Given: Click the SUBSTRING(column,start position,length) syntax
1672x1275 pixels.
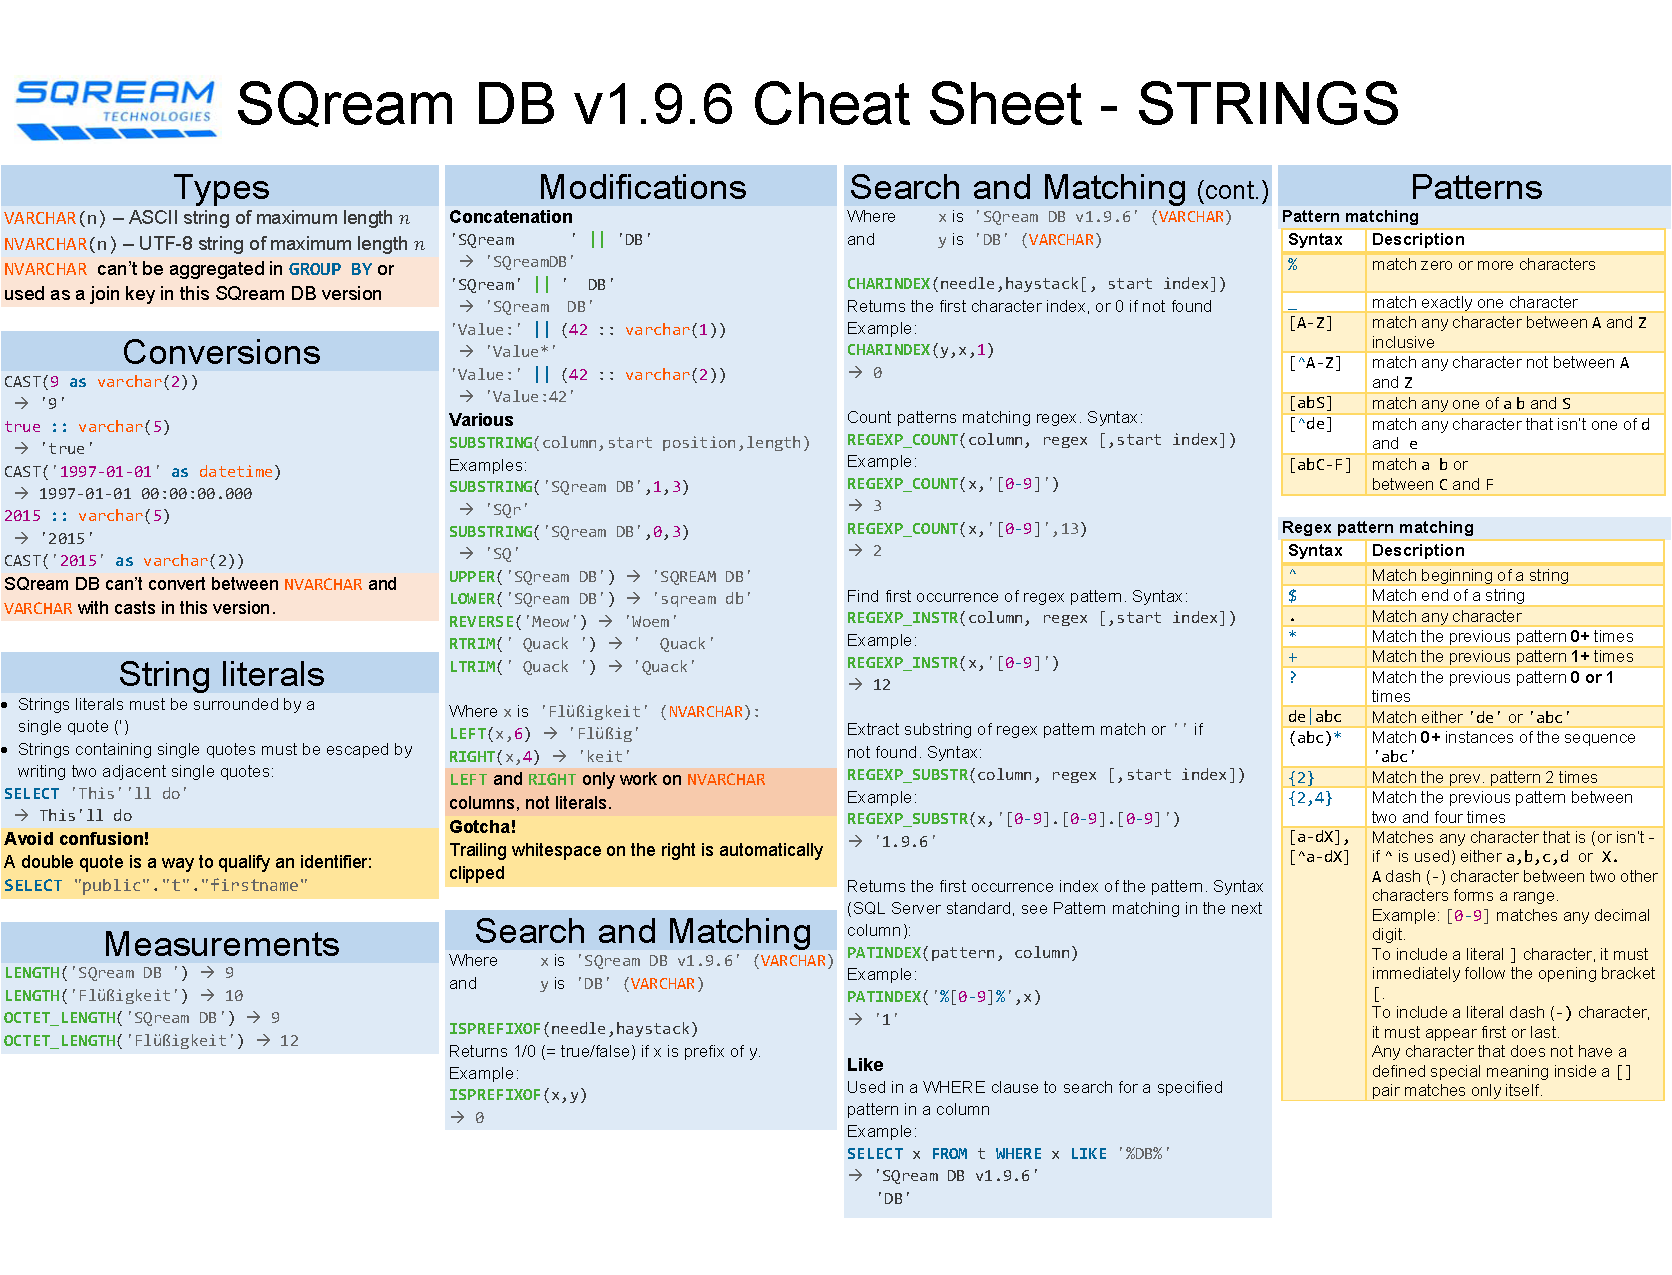Looking at the screenshot, I should click(x=629, y=442).
